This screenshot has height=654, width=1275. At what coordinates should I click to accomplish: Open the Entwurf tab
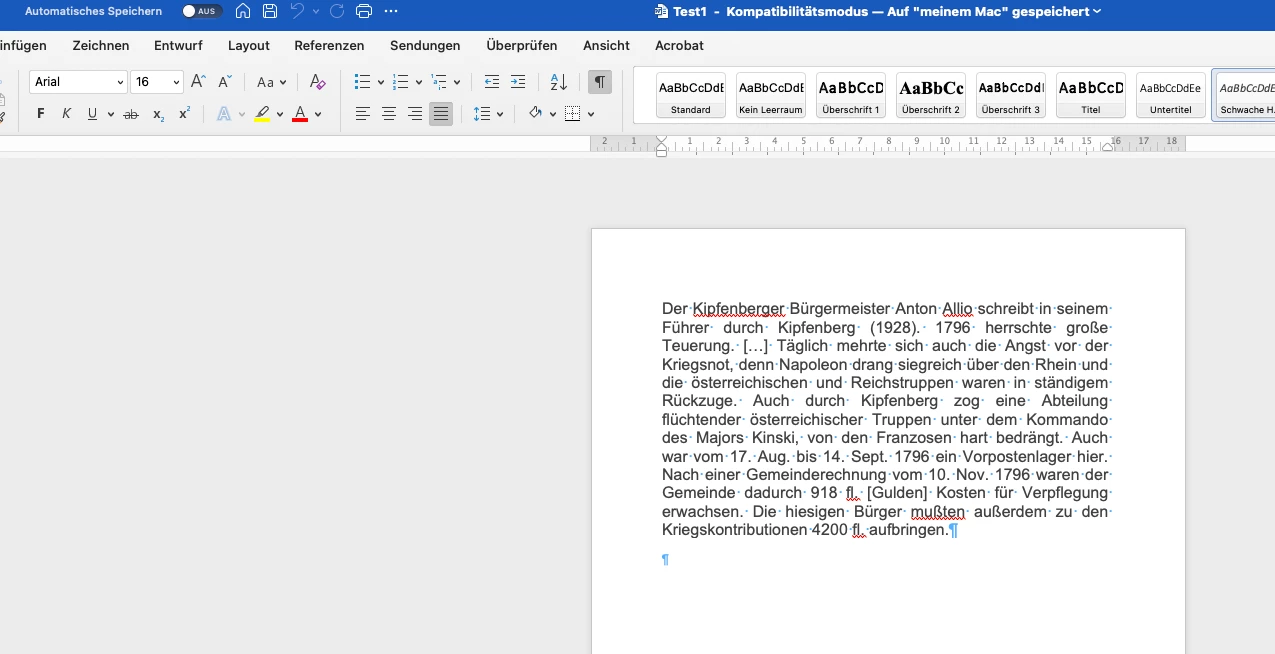(x=178, y=45)
